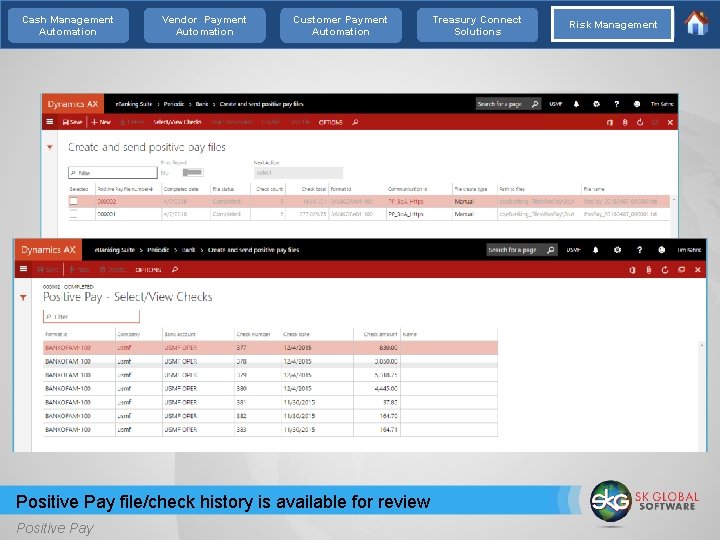Open settings gear in lower Dynamics AX window
Image resolution: width=720 pixels, height=540 pixels.
(x=617, y=250)
